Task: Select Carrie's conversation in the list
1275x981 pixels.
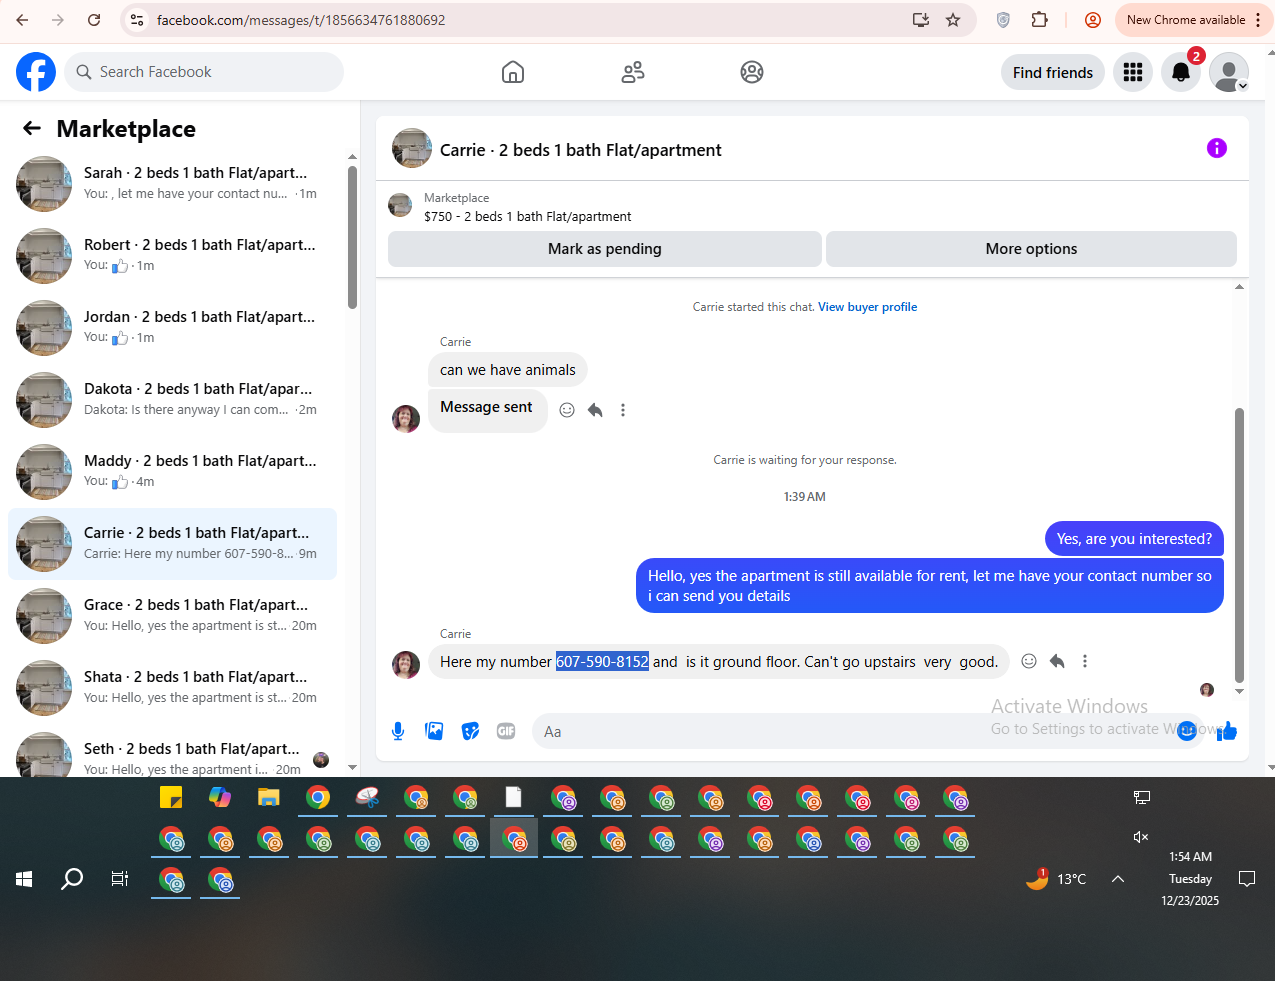Action: (x=172, y=544)
